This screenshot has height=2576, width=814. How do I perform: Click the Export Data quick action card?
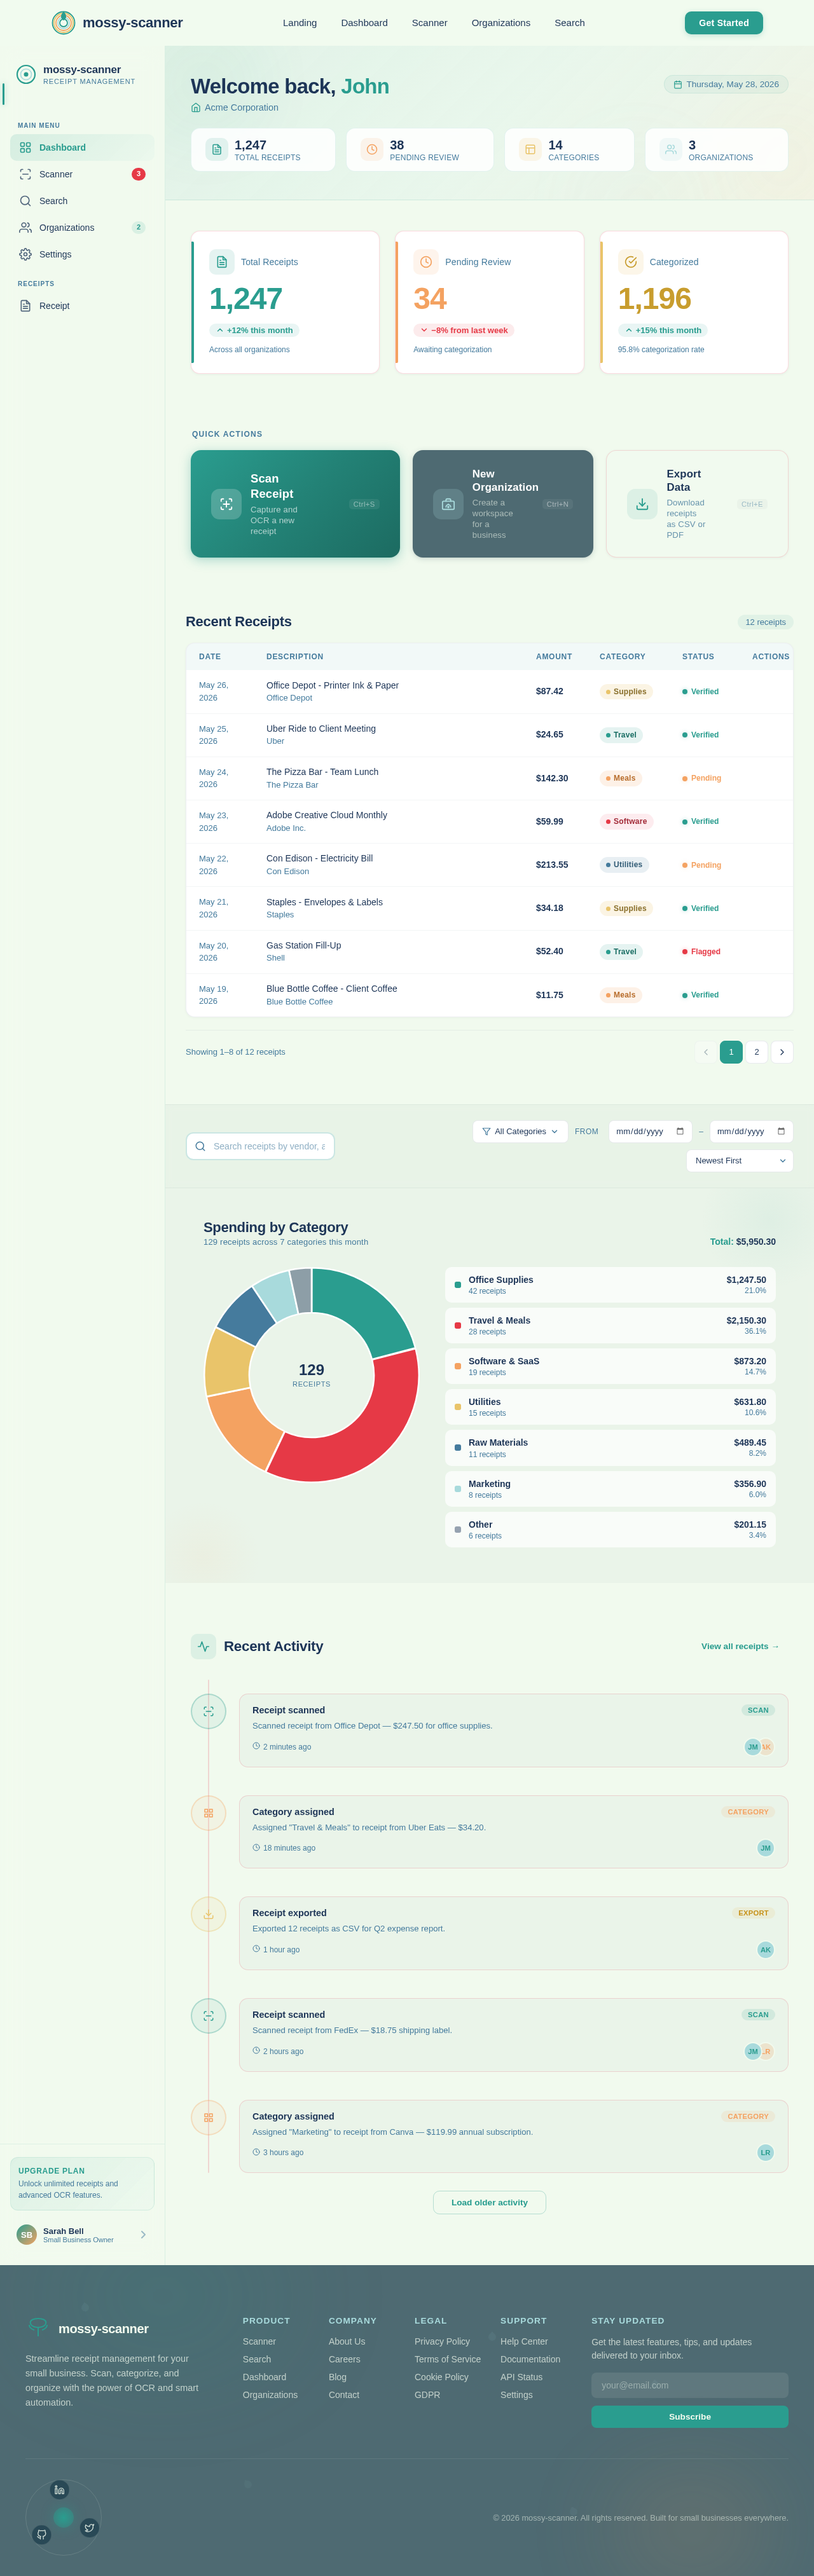pos(697,504)
